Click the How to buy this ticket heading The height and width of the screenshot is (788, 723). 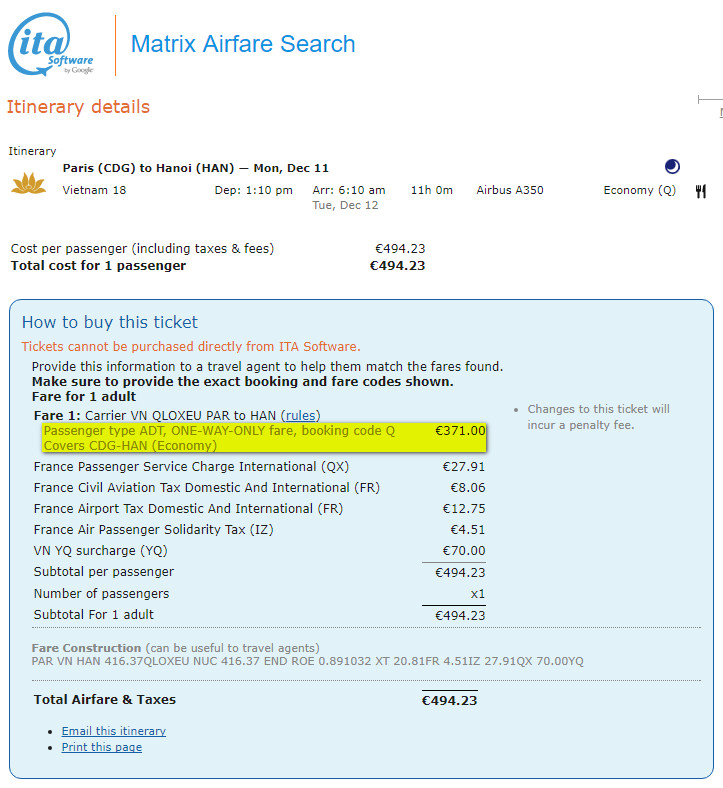pos(110,322)
